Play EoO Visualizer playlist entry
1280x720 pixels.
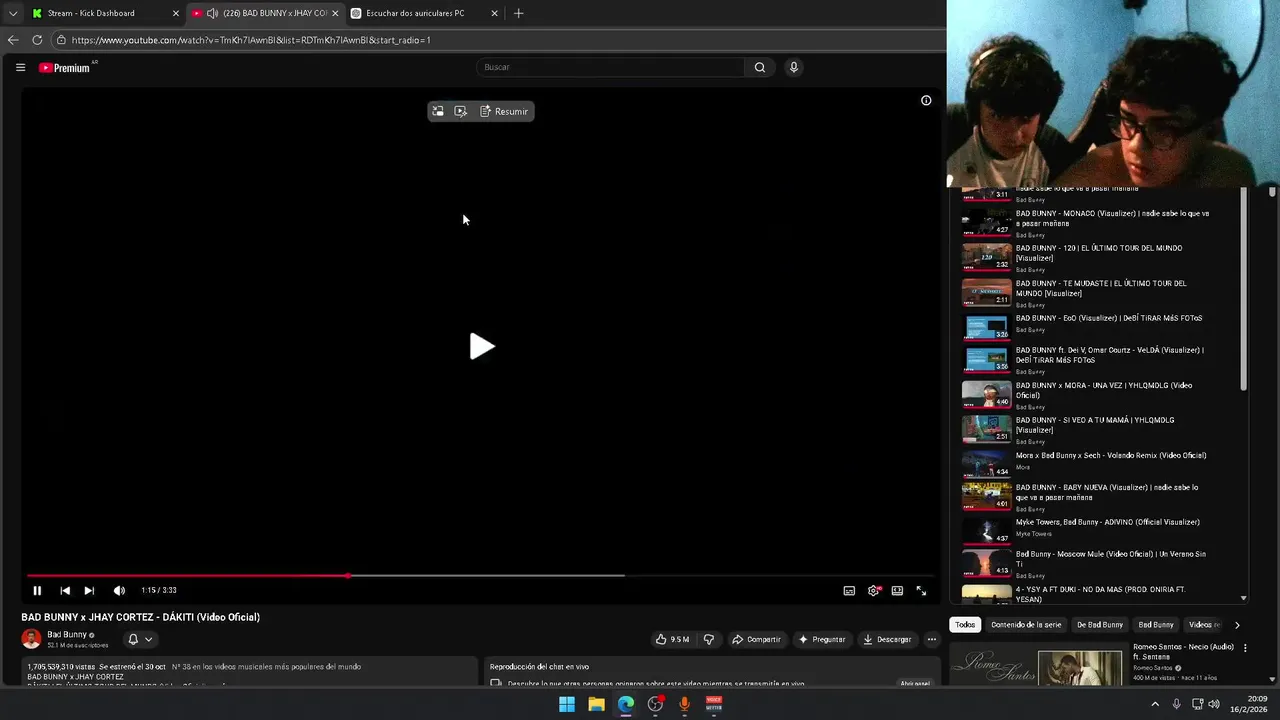tap(1097, 325)
